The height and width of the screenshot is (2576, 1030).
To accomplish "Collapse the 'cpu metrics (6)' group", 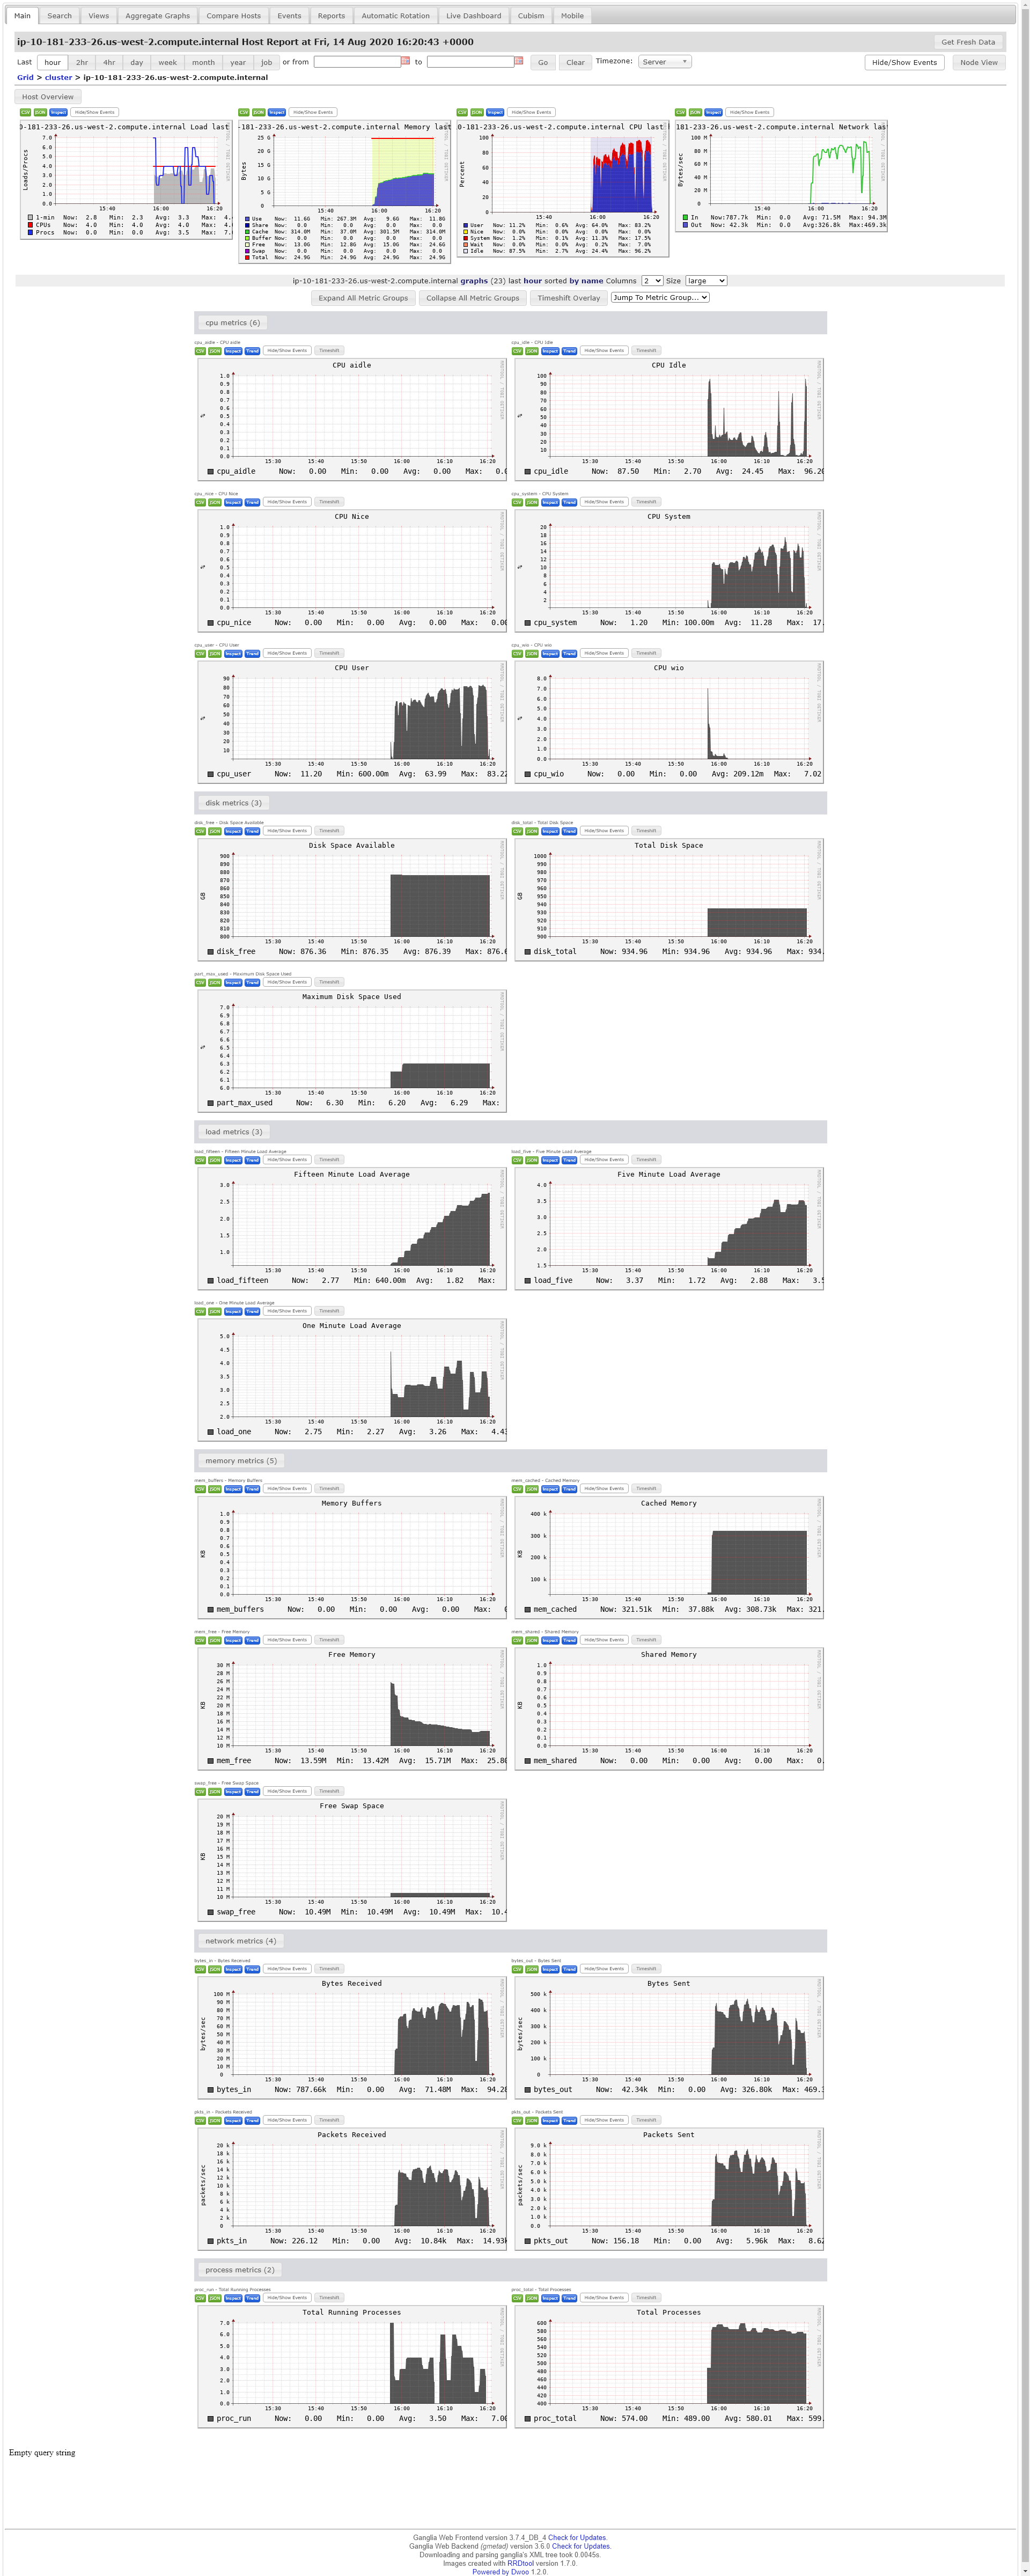I will coord(232,323).
